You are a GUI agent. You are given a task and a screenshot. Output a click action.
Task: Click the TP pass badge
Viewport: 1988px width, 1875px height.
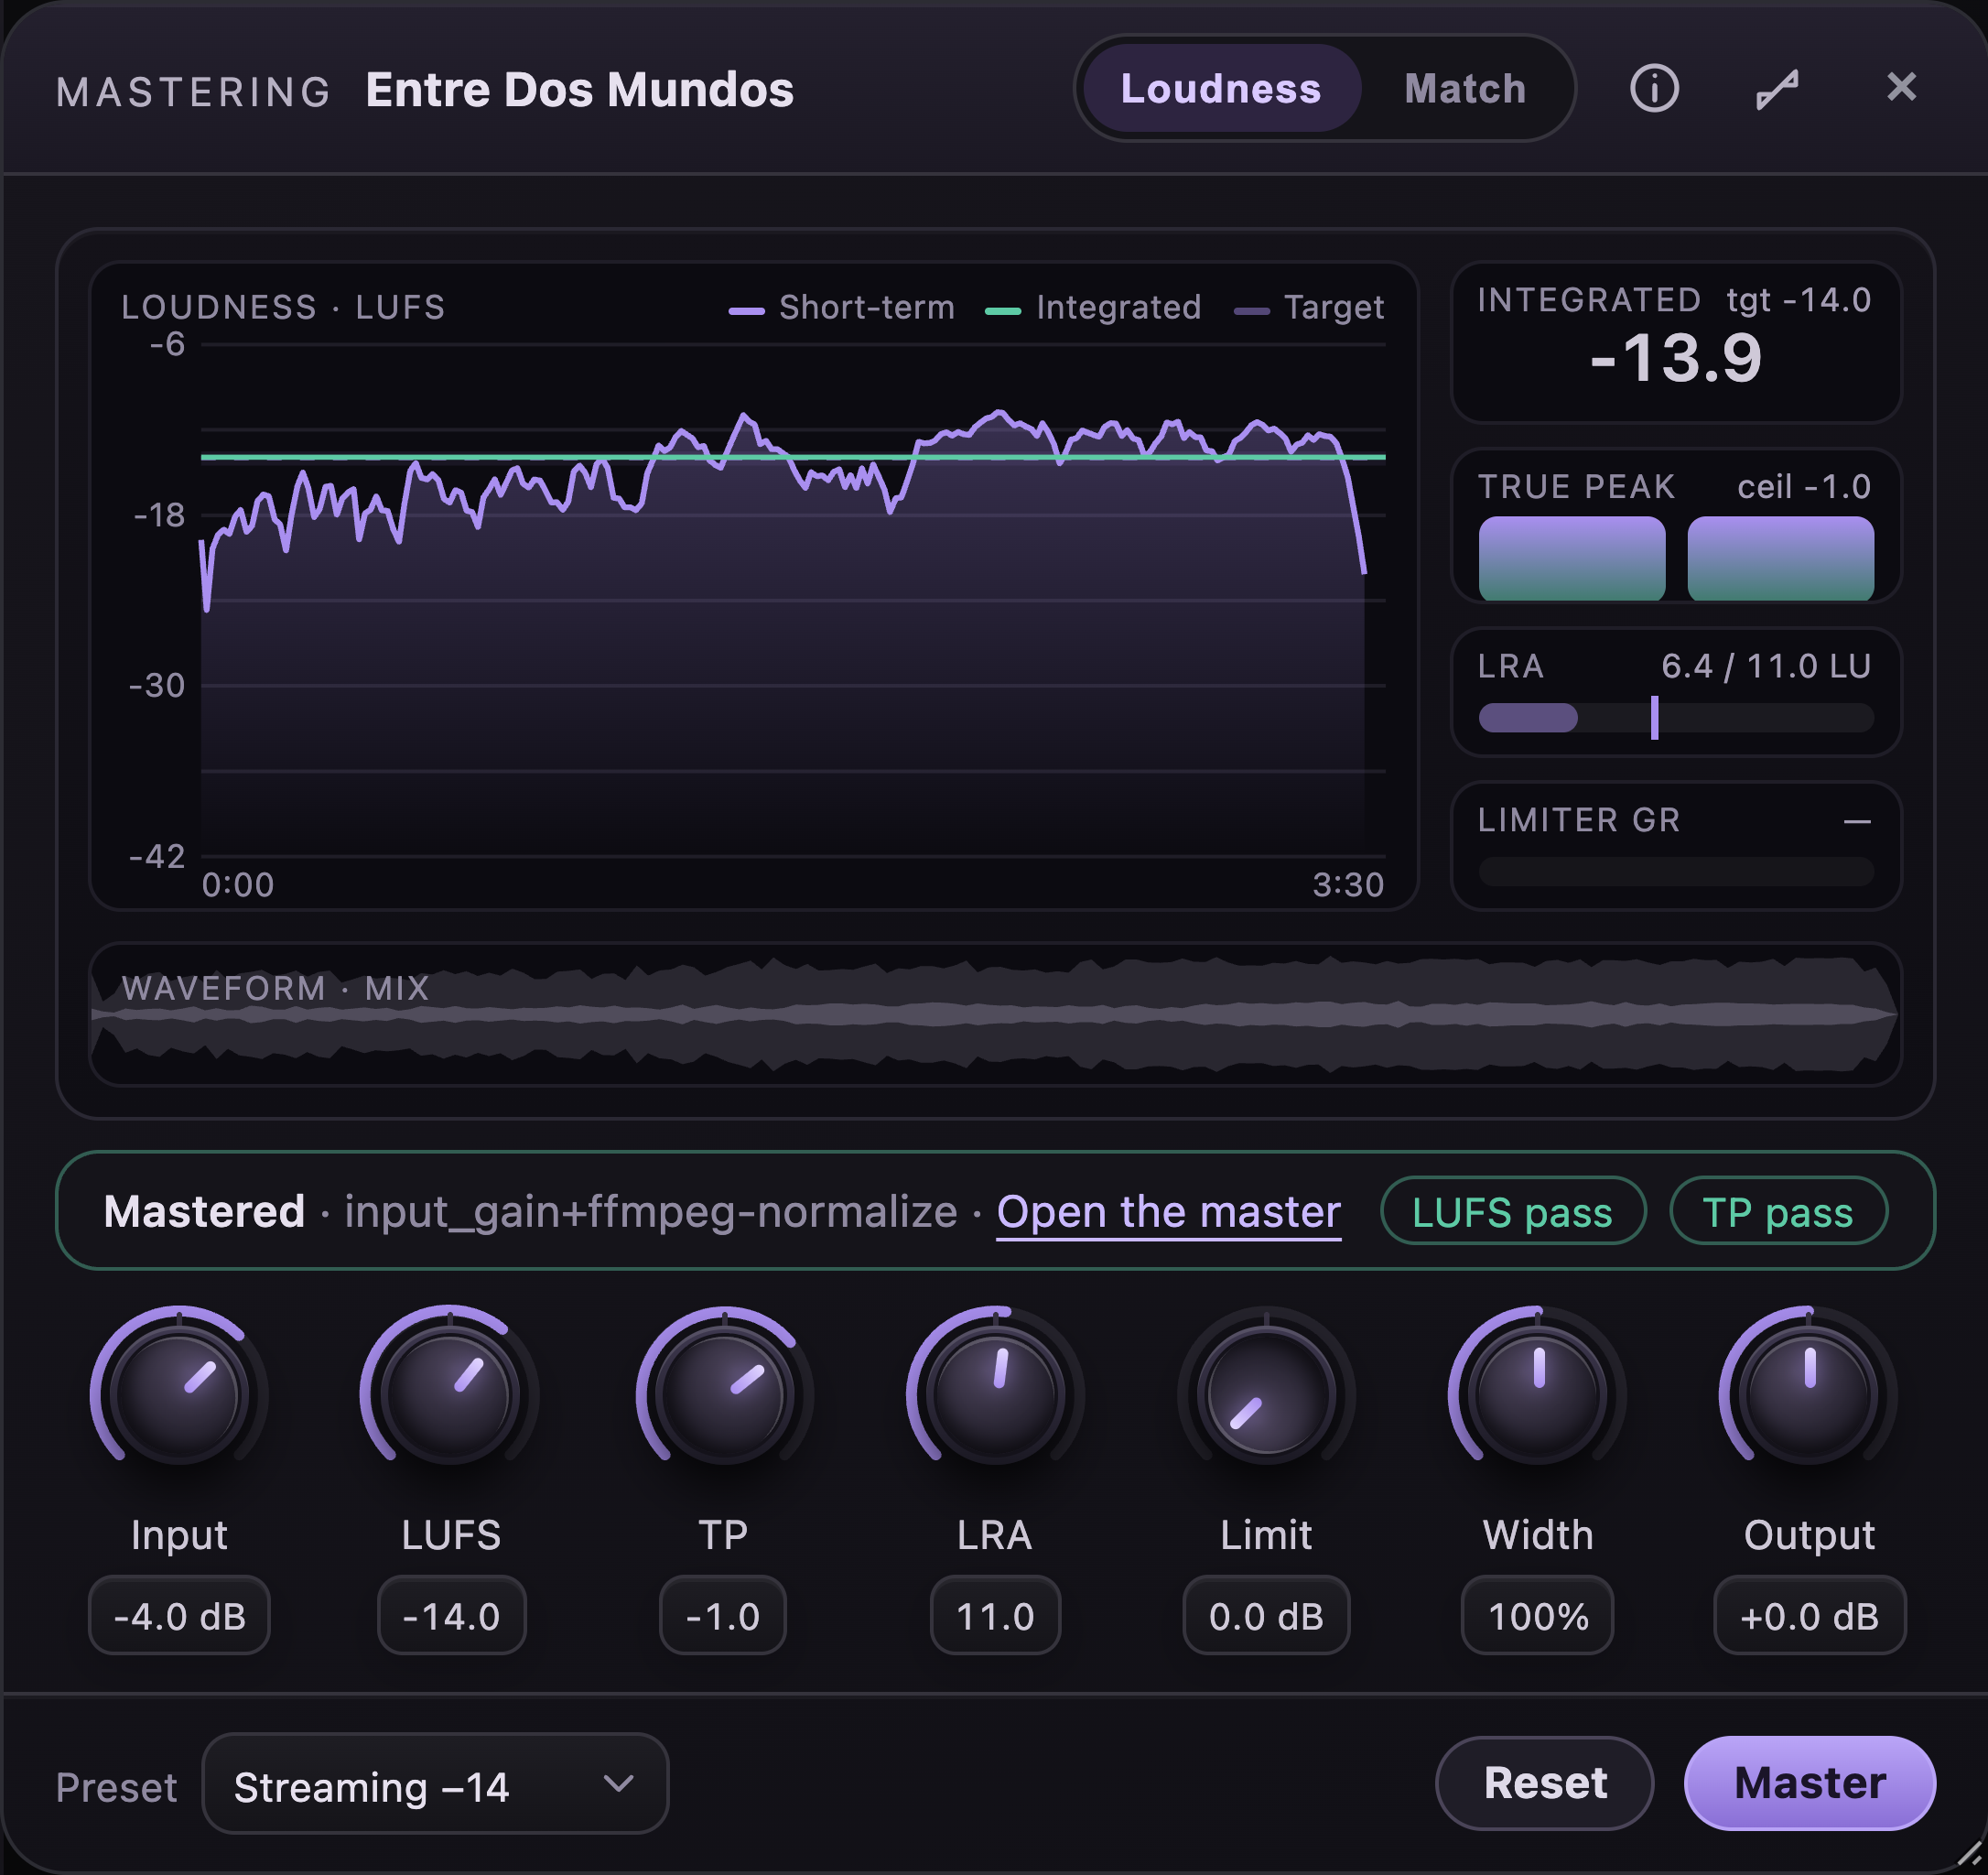coord(1778,1211)
